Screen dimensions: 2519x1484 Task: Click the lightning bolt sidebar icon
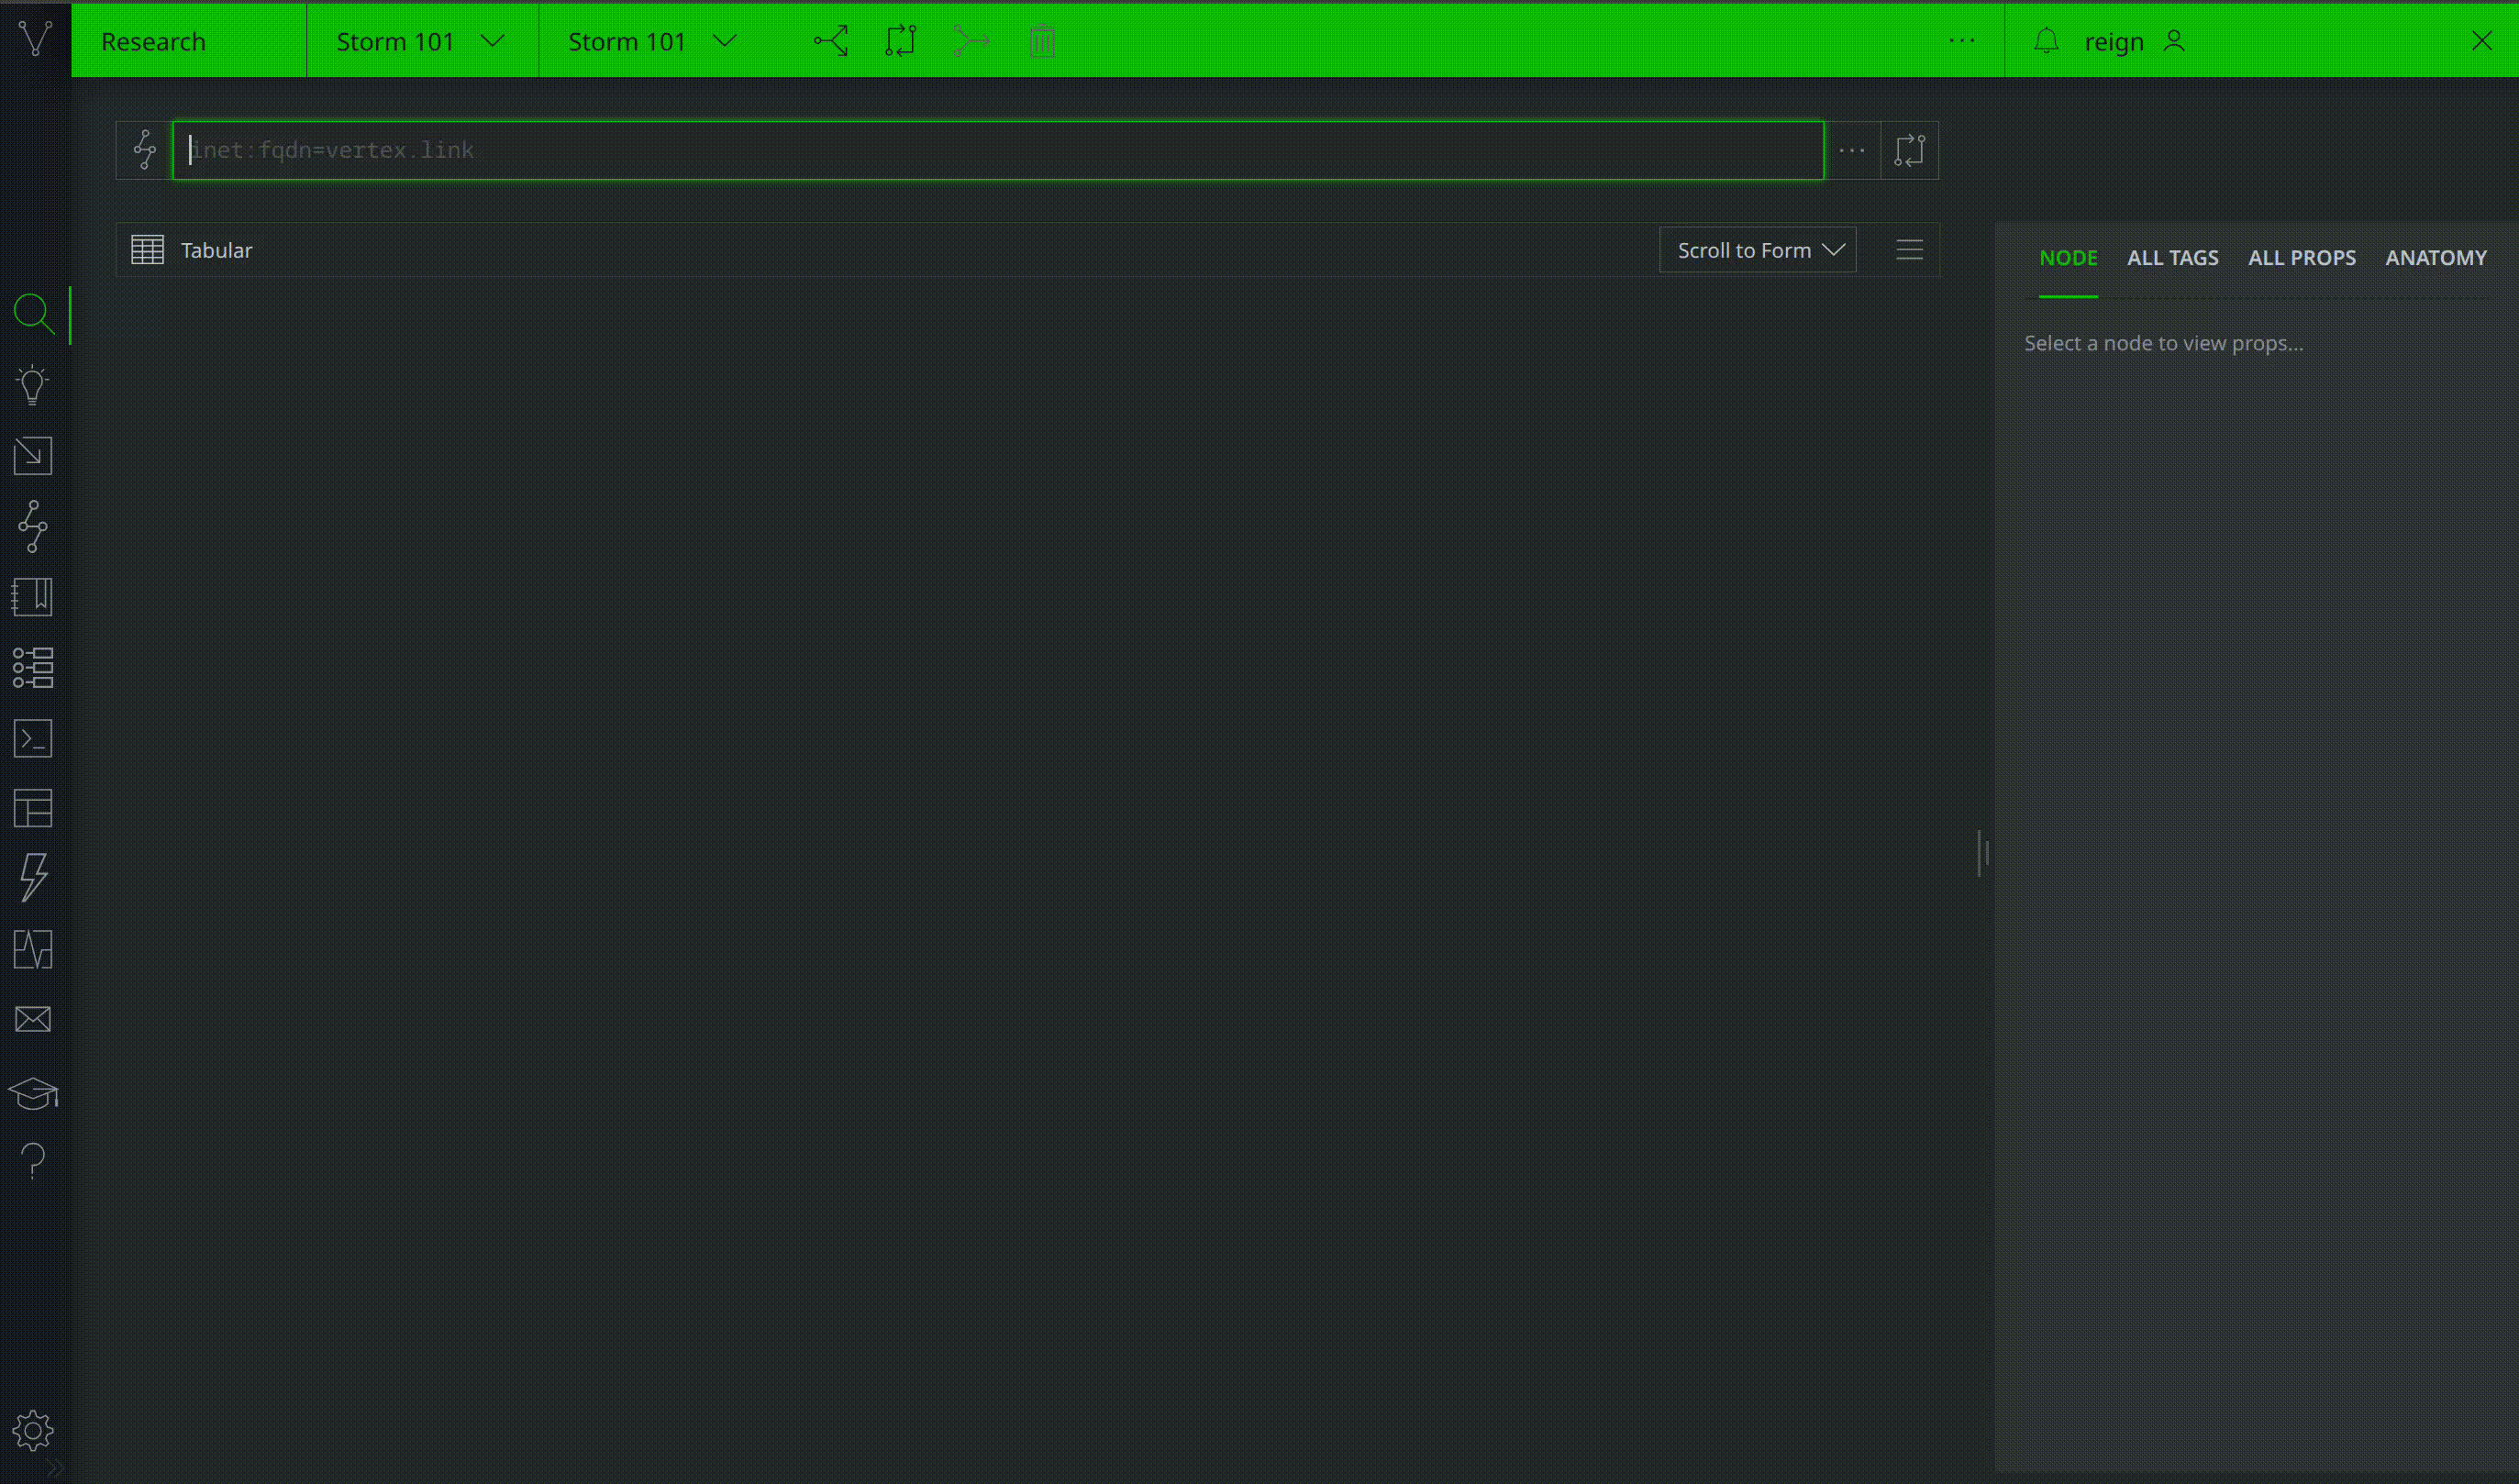coord(32,877)
